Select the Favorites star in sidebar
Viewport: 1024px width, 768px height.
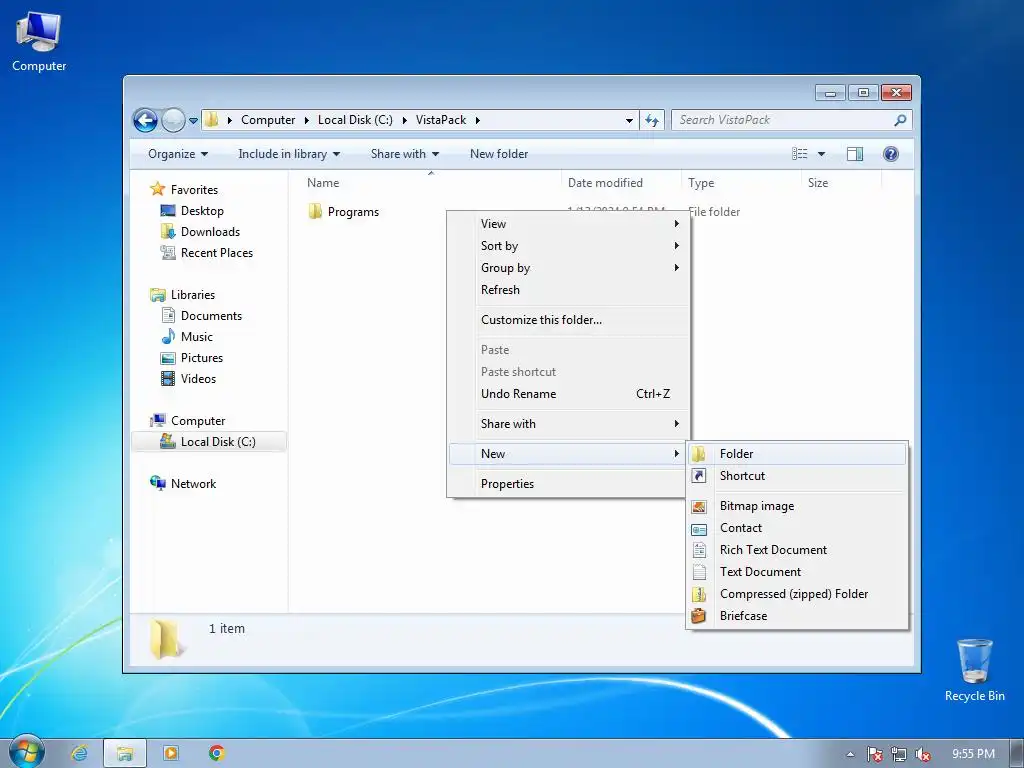point(157,189)
